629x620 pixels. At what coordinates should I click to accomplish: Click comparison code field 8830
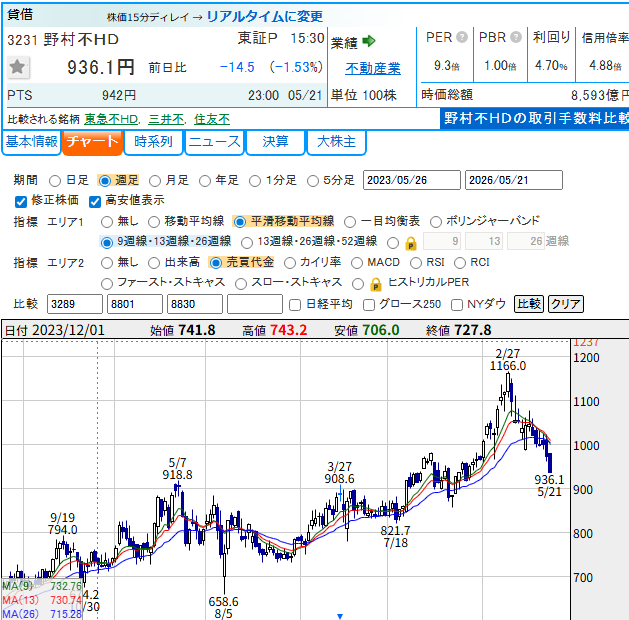[195, 304]
